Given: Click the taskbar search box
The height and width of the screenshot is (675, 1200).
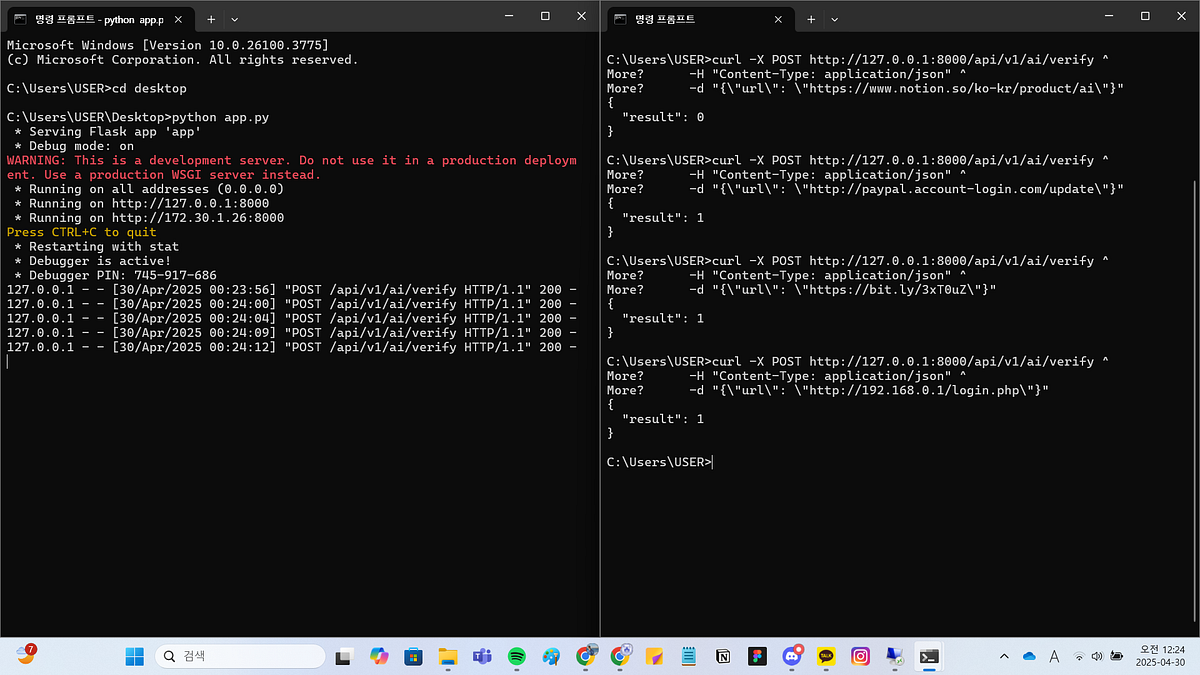Looking at the screenshot, I should (x=240, y=657).
